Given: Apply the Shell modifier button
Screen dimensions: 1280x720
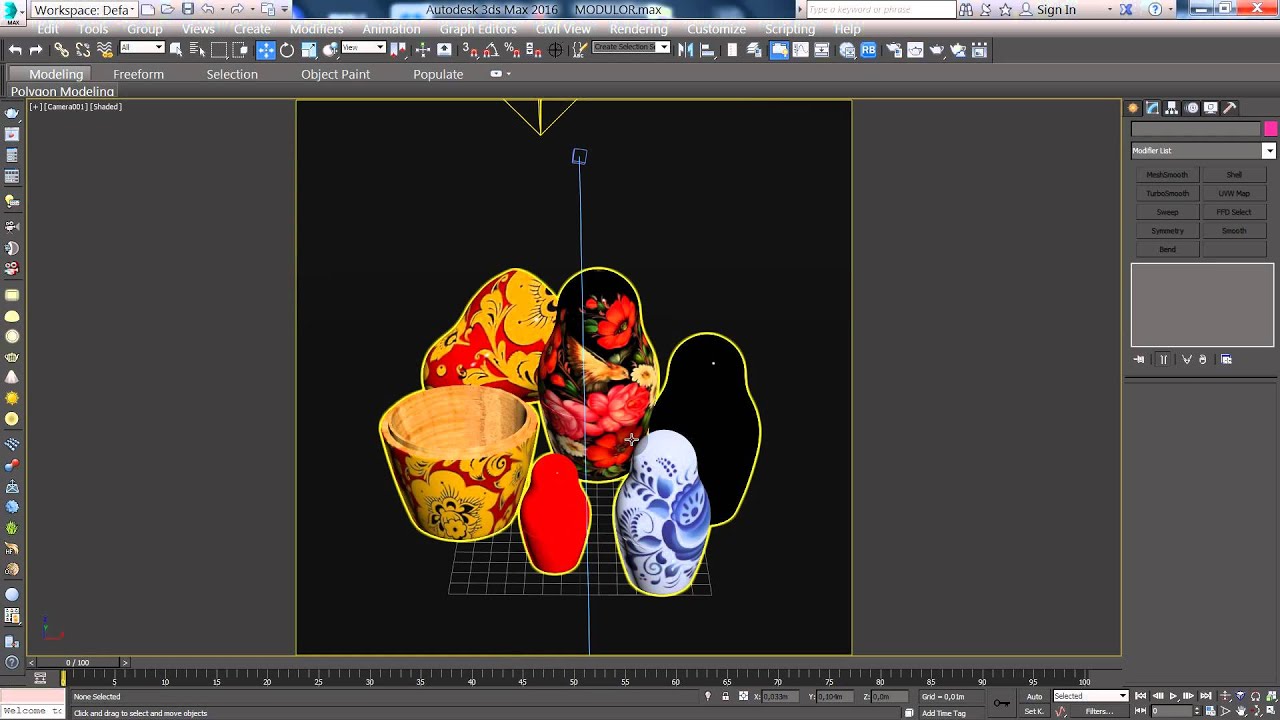Looking at the screenshot, I should [1234, 175].
